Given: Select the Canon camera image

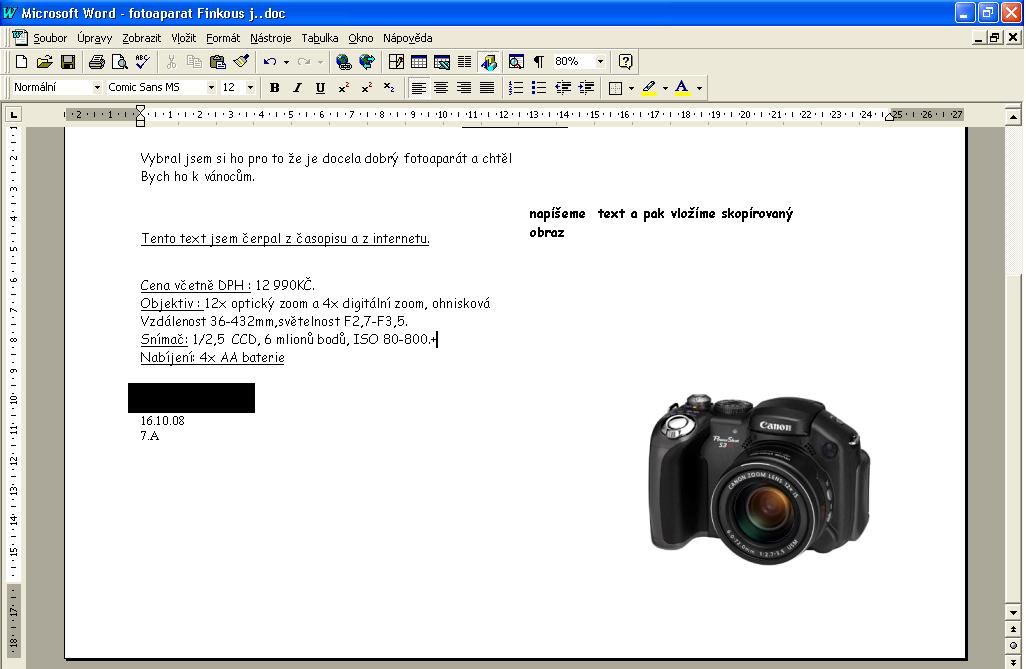Looking at the screenshot, I should tap(759, 473).
